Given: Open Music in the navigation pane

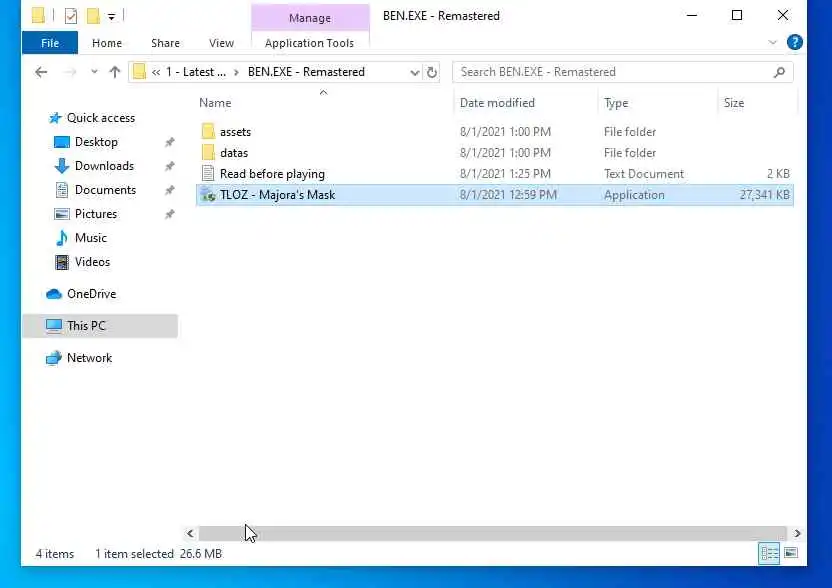Looking at the screenshot, I should [x=91, y=238].
